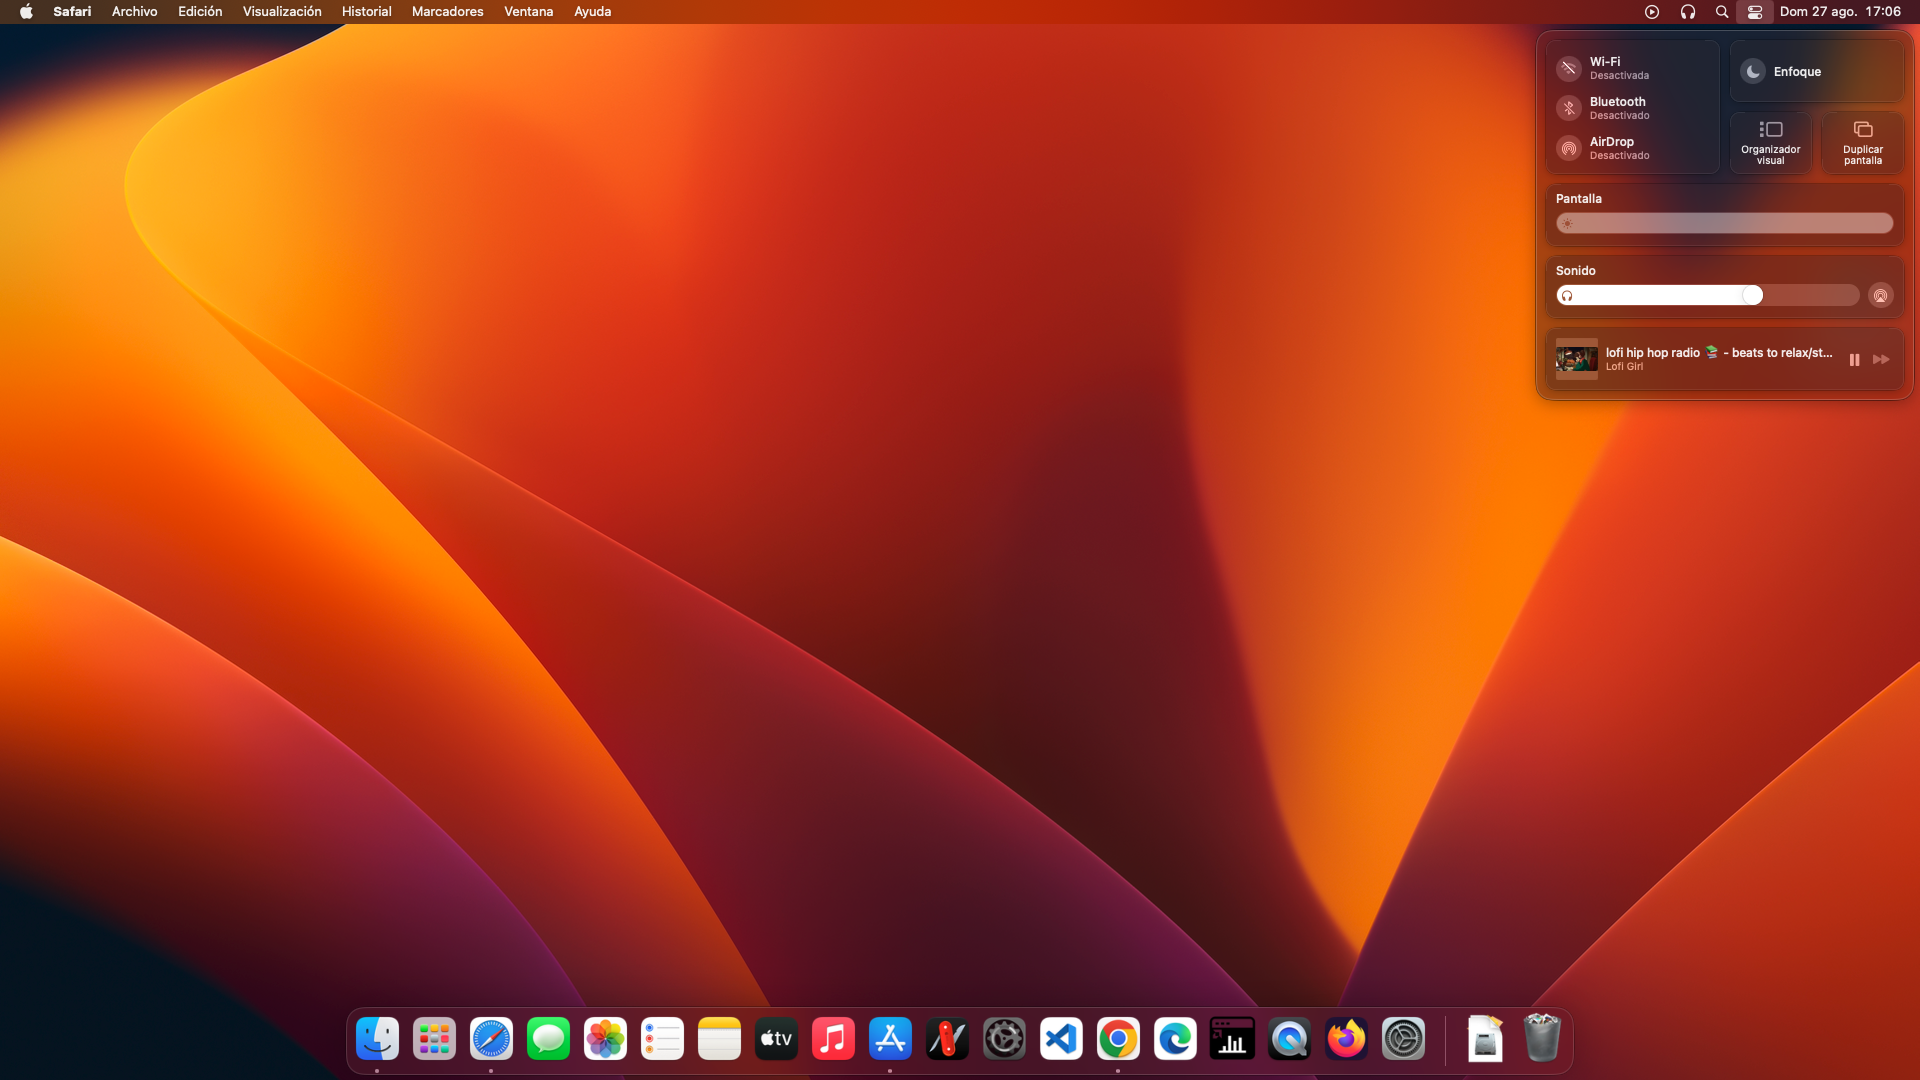Image resolution: width=1920 pixels, height=1080 pixels.
Task: Open Google Chrome in the Dock
Action: [1118, 1039]
